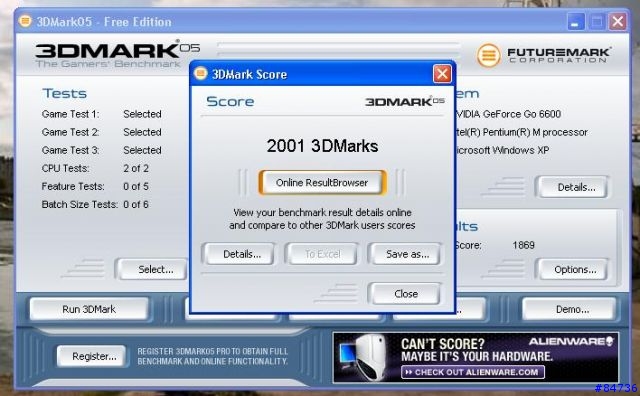Click 'Game Test 3:' label
Image resolution: width=640 pixels, height=396 pixels.
tap(70, 150)
